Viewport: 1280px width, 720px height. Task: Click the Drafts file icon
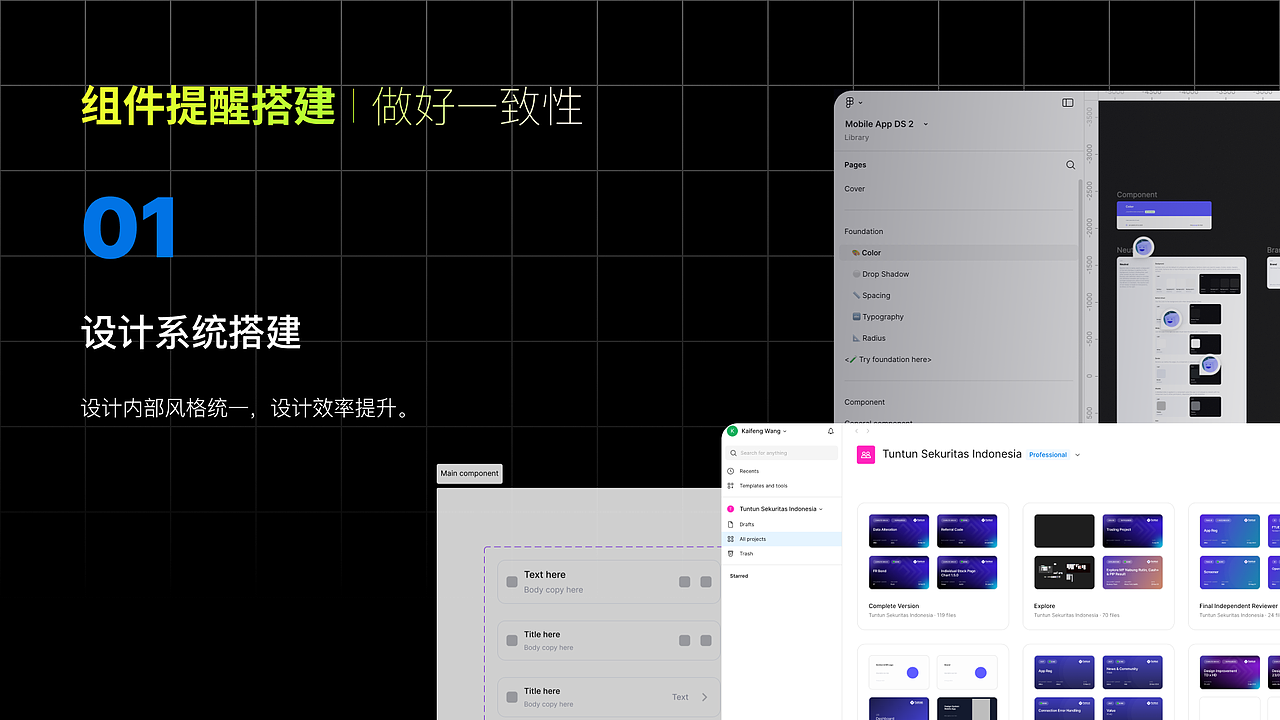(x=731, y=524)
